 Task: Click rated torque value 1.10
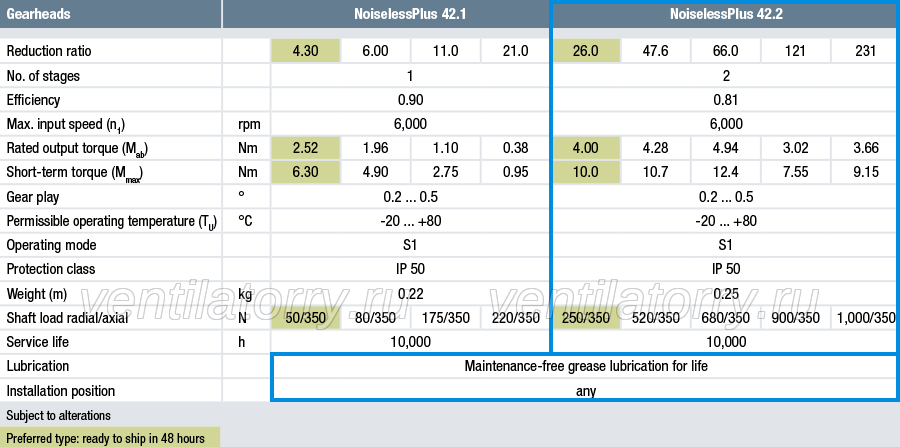coord(445,148)
